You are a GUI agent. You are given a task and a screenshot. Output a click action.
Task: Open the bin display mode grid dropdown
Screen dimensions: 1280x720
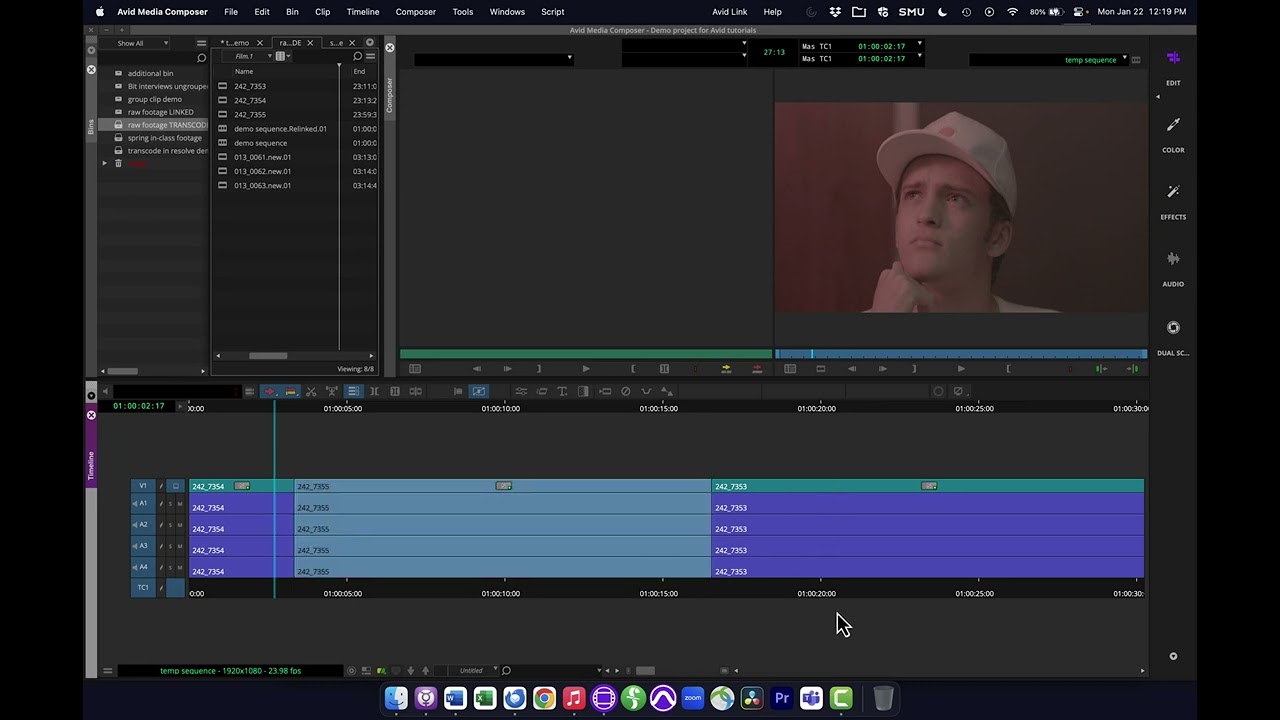[283, 56]
